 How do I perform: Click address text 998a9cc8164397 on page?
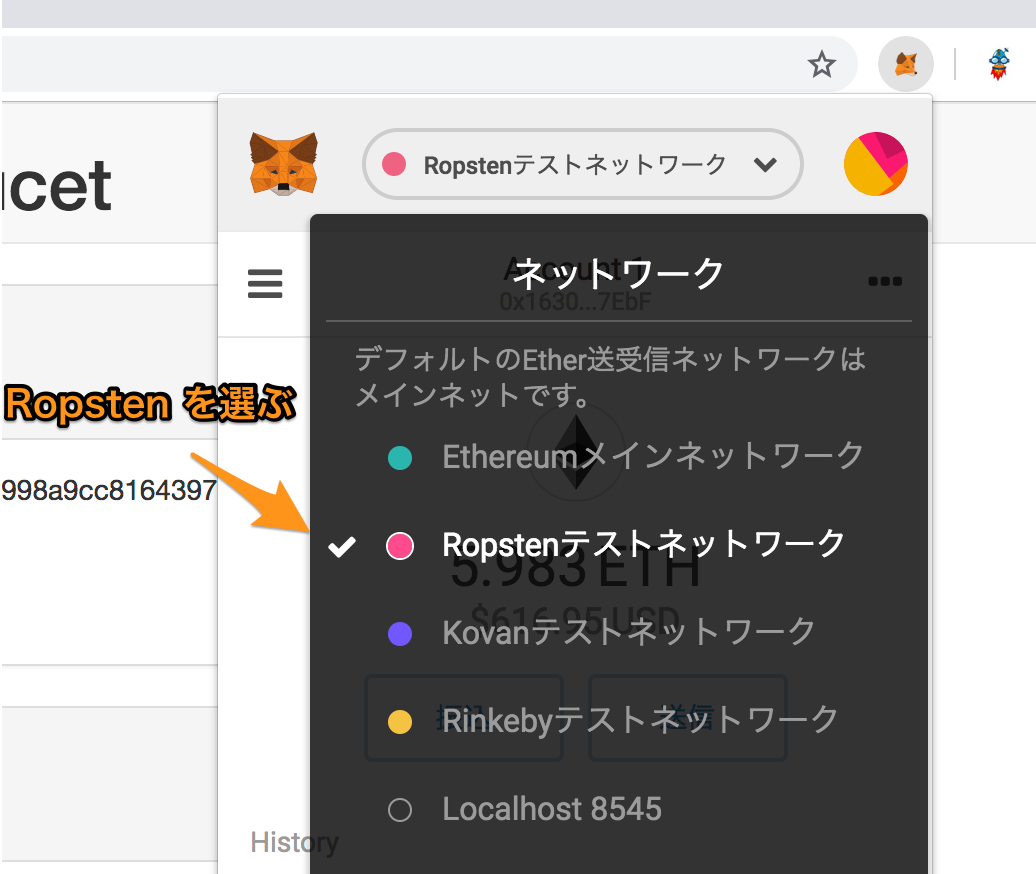coord(109,490)
